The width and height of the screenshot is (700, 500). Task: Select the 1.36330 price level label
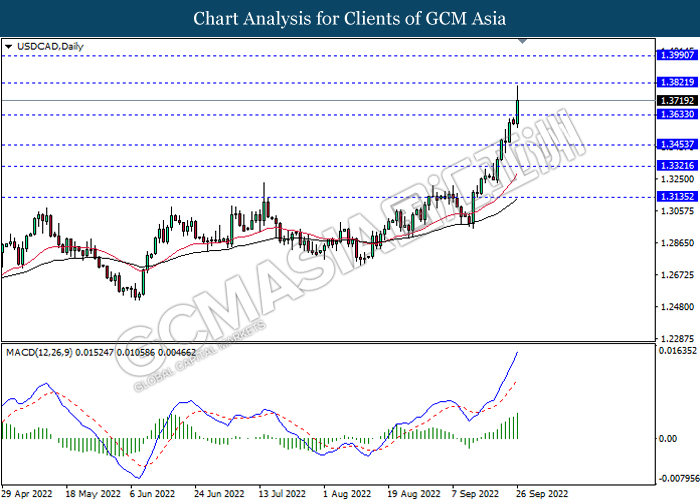[x=677, y=114]
